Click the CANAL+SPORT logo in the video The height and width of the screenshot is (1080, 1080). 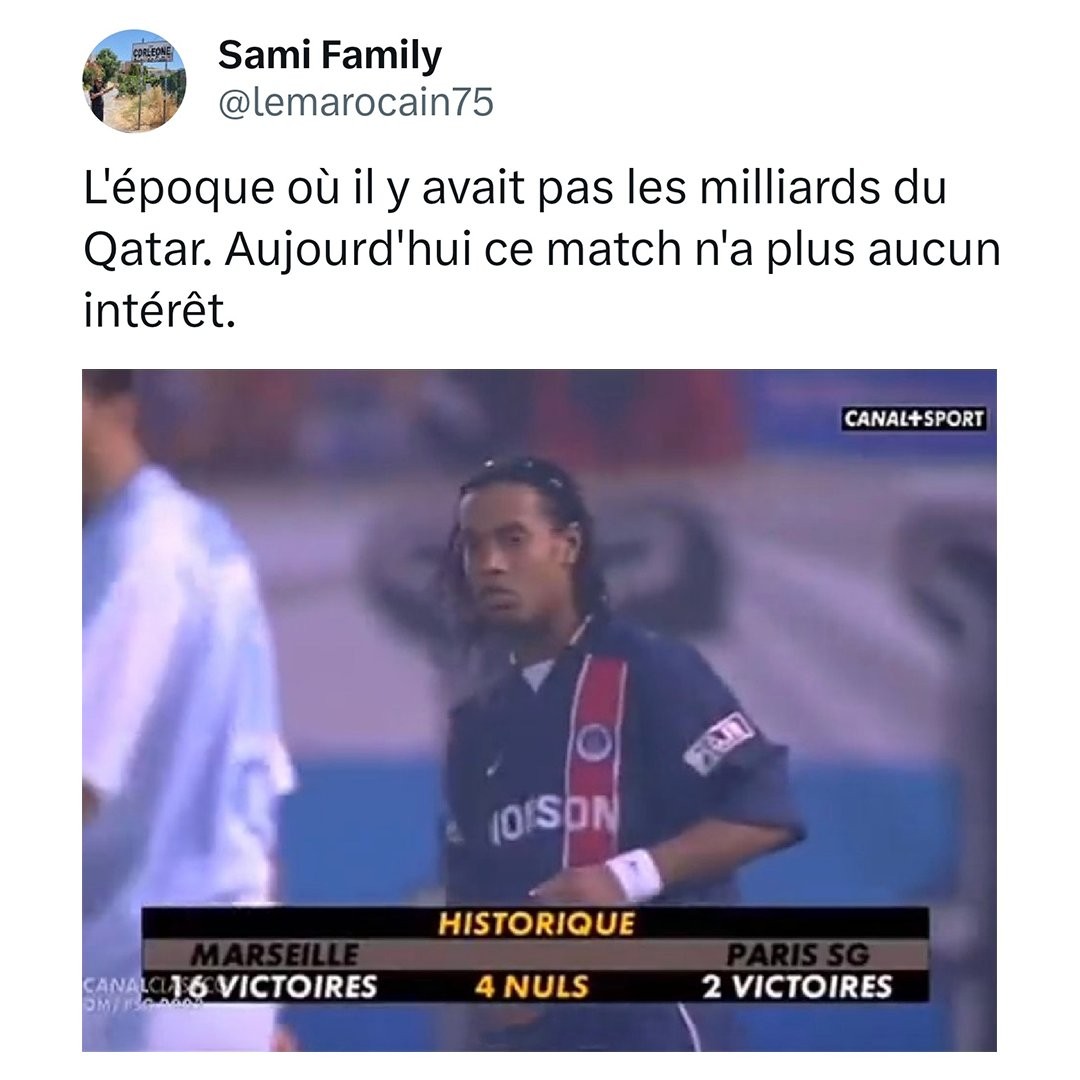coord(913,419)
